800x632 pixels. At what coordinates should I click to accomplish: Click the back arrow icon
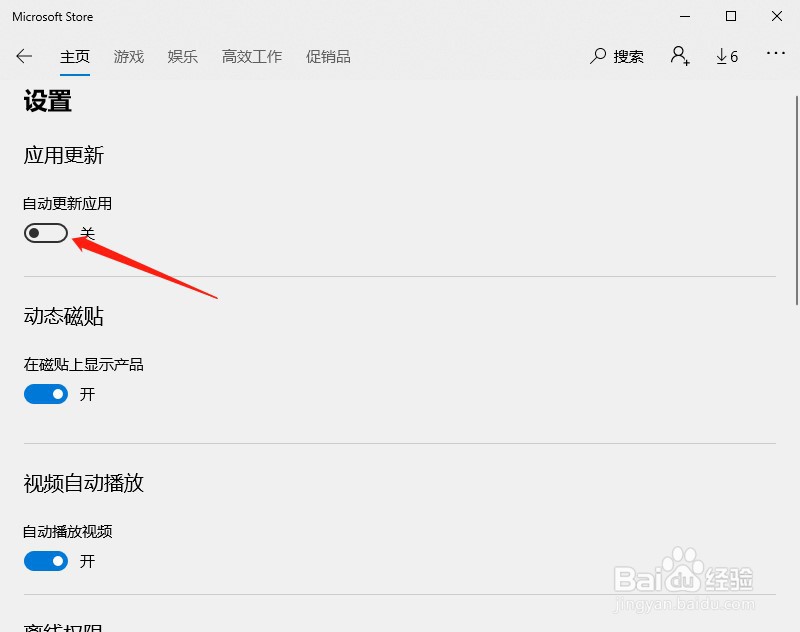point(24,56)
